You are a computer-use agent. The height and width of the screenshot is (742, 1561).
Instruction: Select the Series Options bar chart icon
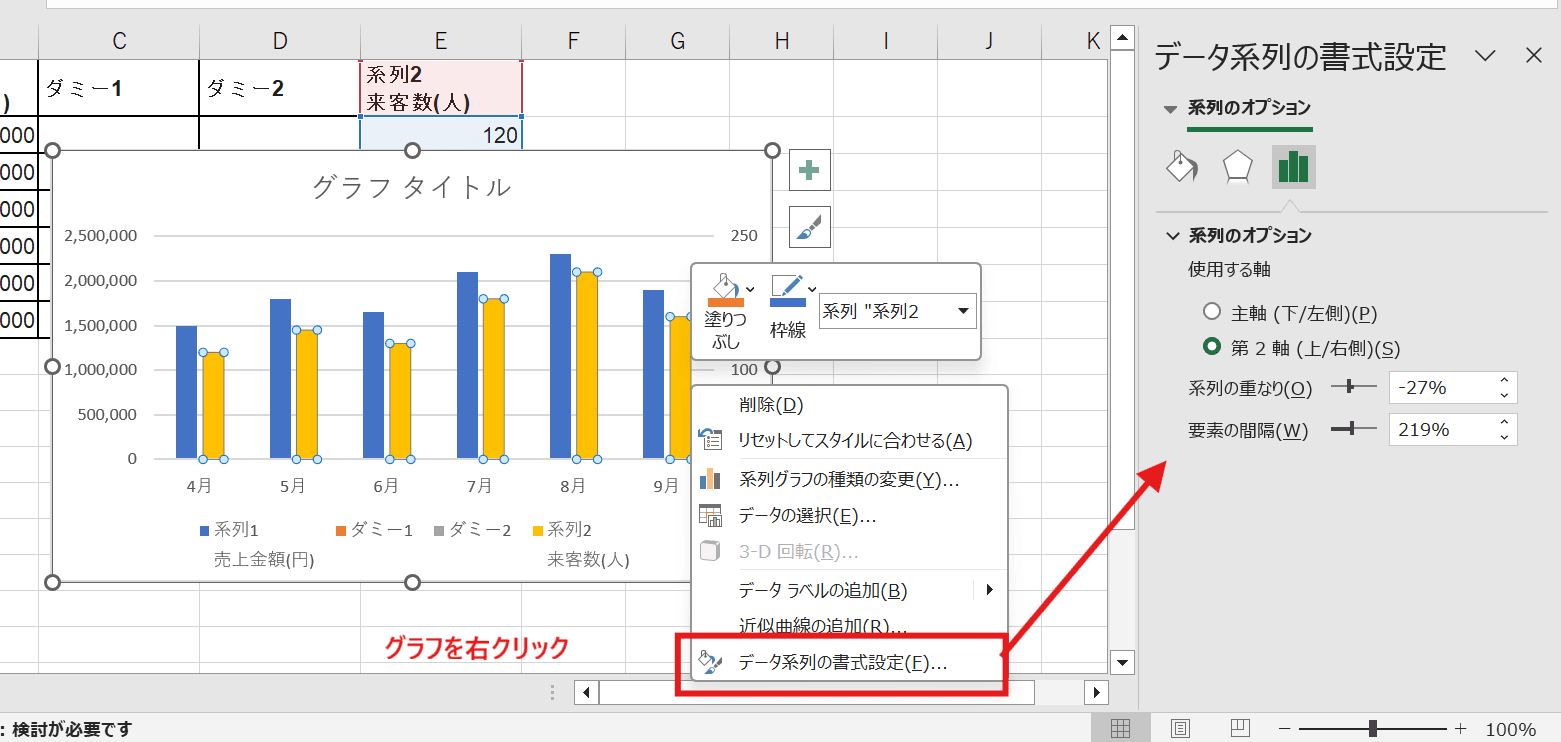[1293, 167]
